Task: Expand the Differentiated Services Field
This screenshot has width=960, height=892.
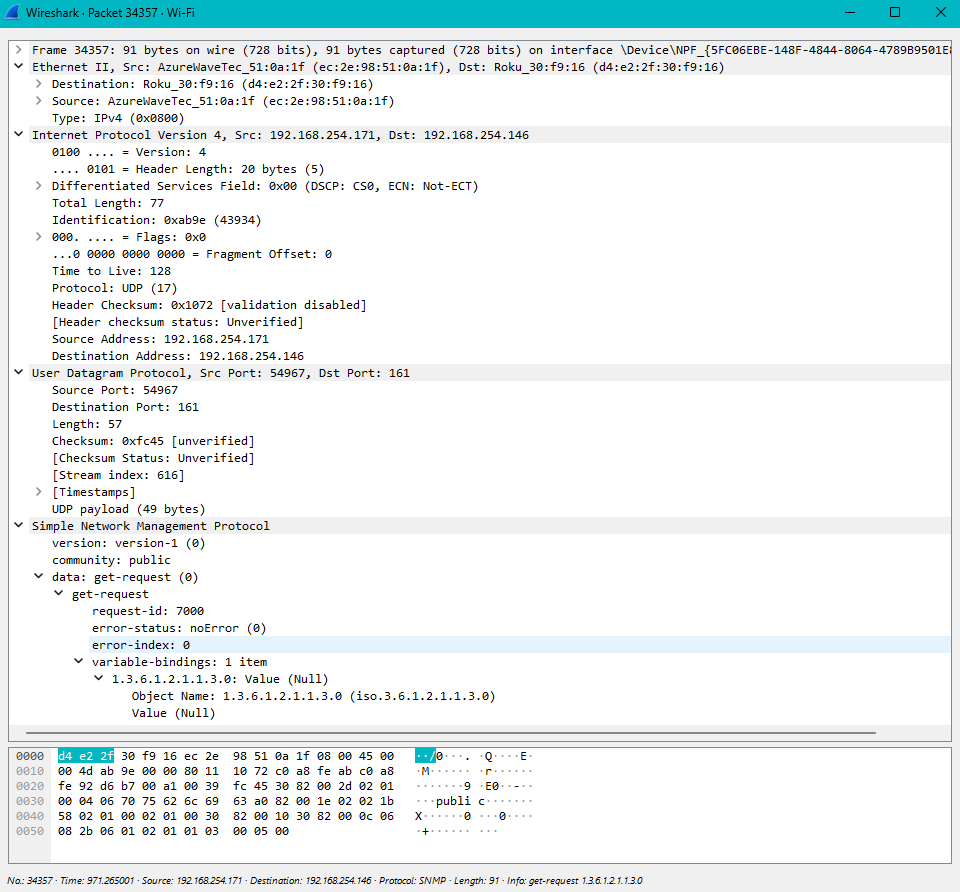Action: pos(38,185)
